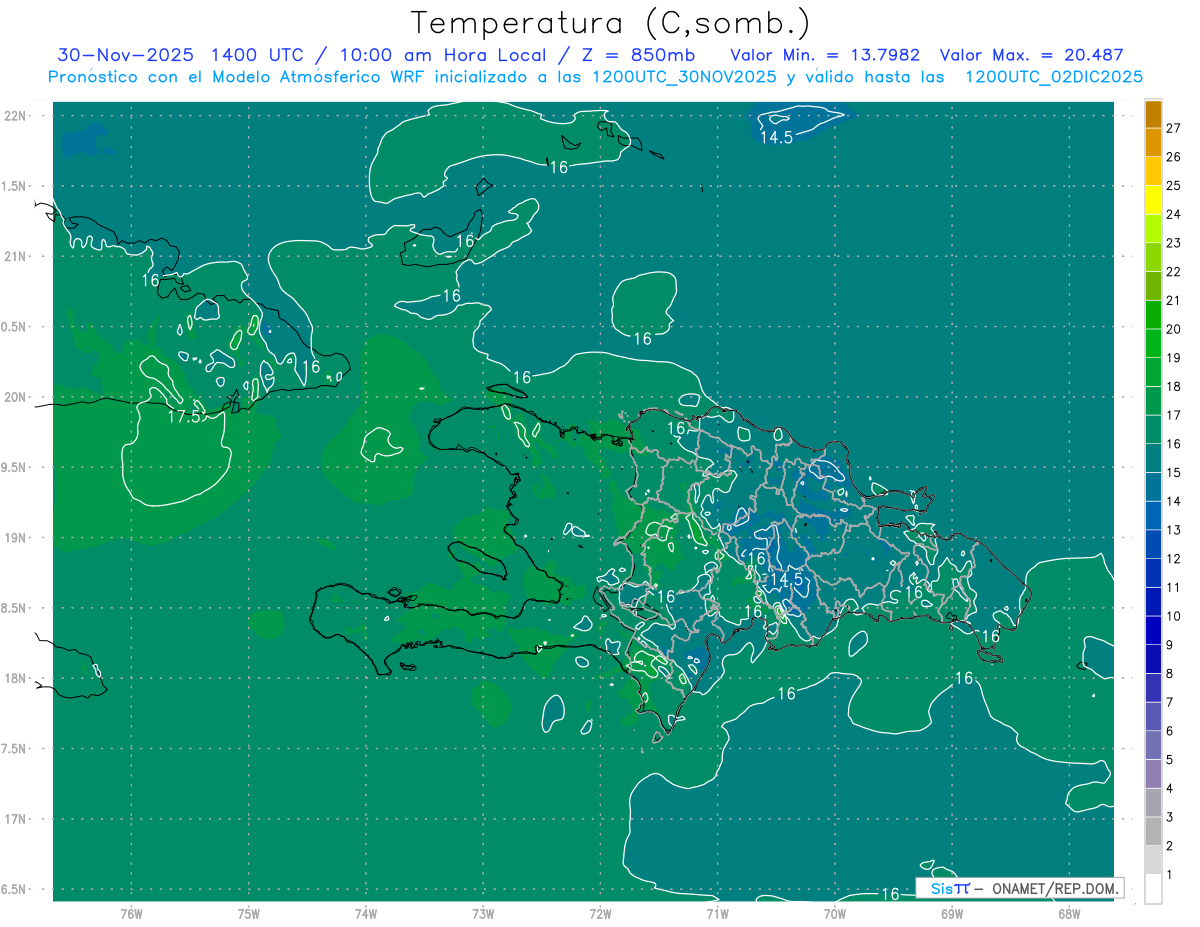Image resolution: width=1200 pixels, height=927 pixels.
Task: Click the yellow swatch between 24 and 25
Action: [1153, 200]
